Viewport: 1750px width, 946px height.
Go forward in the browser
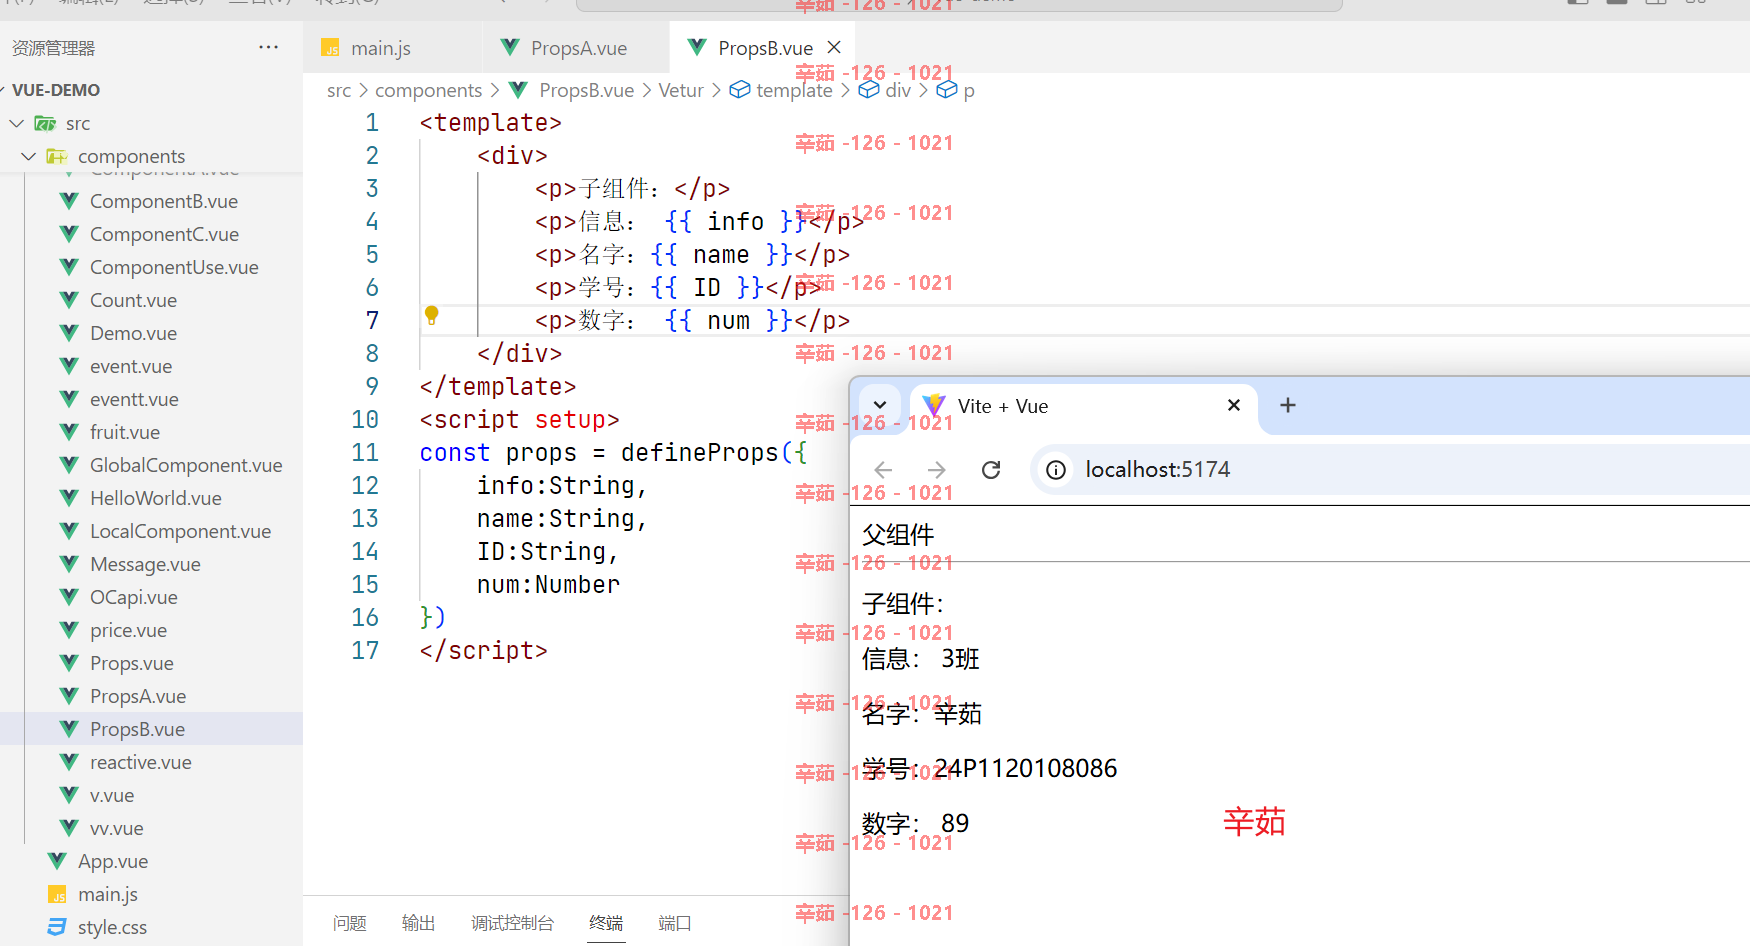coord(937,470)
